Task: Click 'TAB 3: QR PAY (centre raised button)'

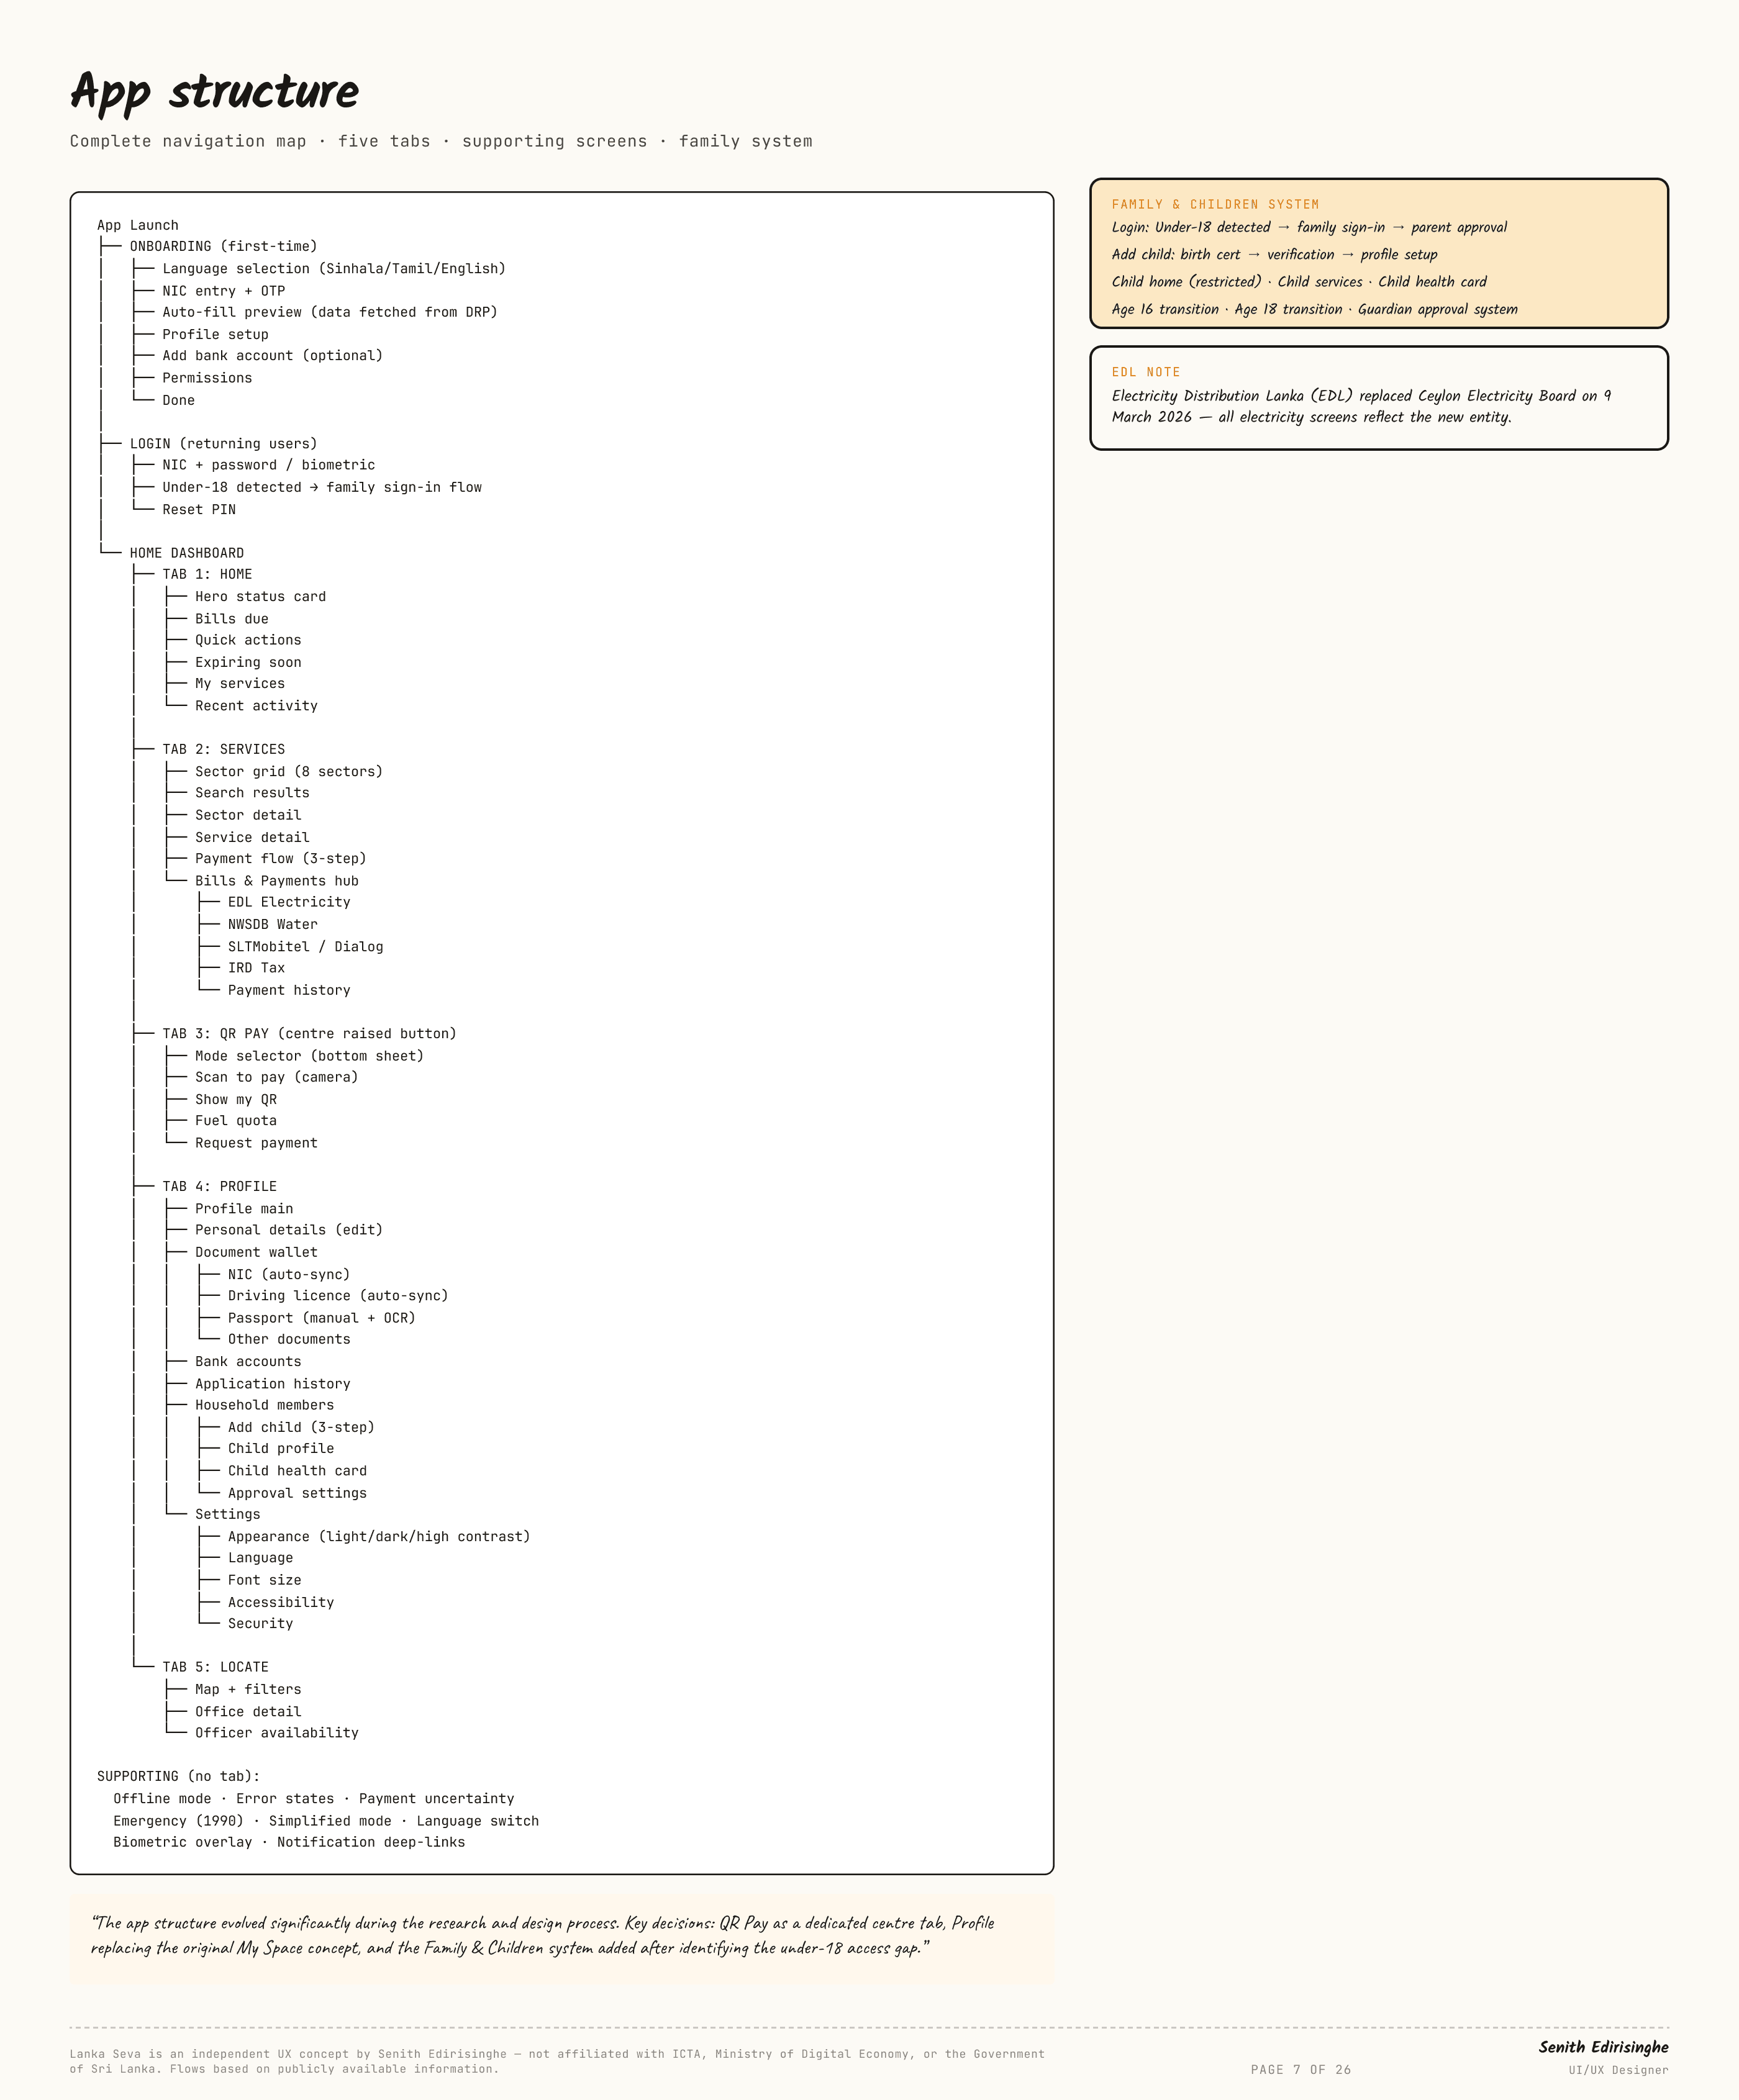Action: 309,1033
